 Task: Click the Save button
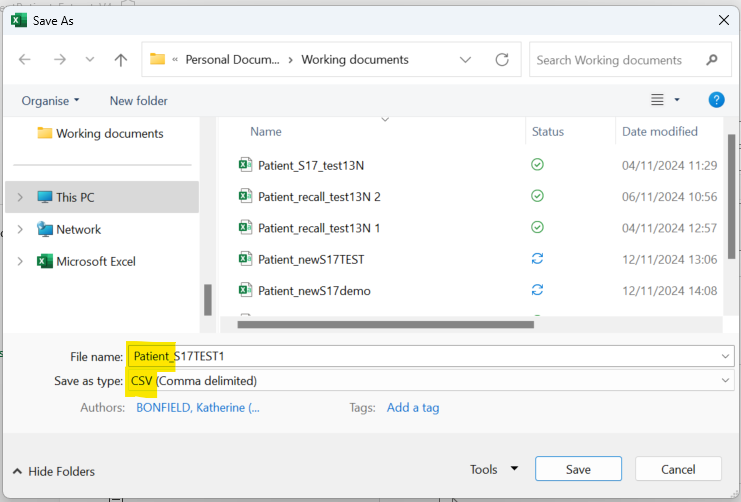click(578, 469)
